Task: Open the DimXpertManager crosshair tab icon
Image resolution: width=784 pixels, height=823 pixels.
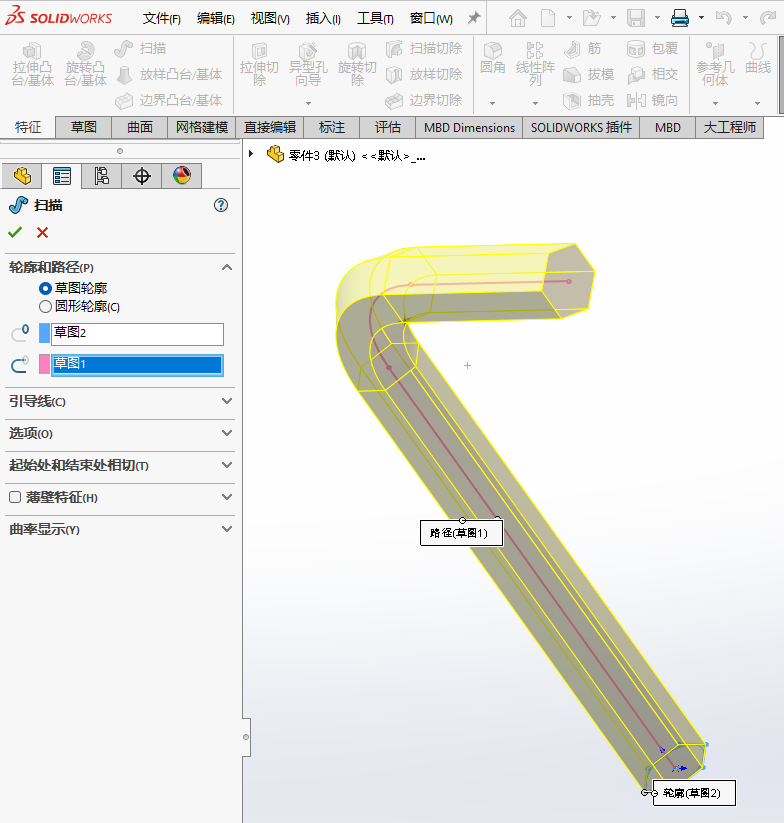Action: [141, 176]
